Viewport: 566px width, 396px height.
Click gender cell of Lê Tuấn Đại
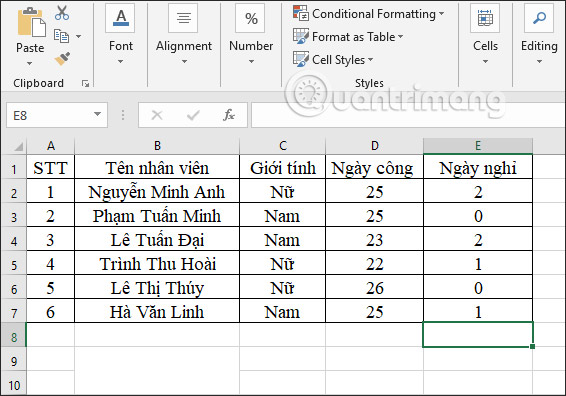[282, 239]
